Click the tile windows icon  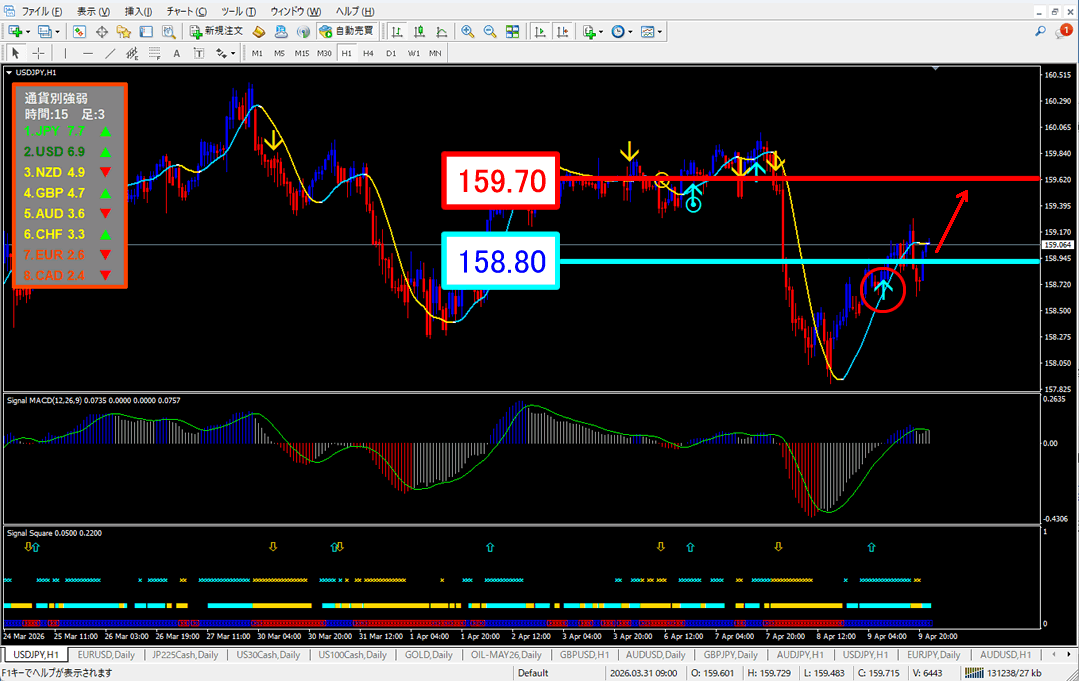(513, 31)
